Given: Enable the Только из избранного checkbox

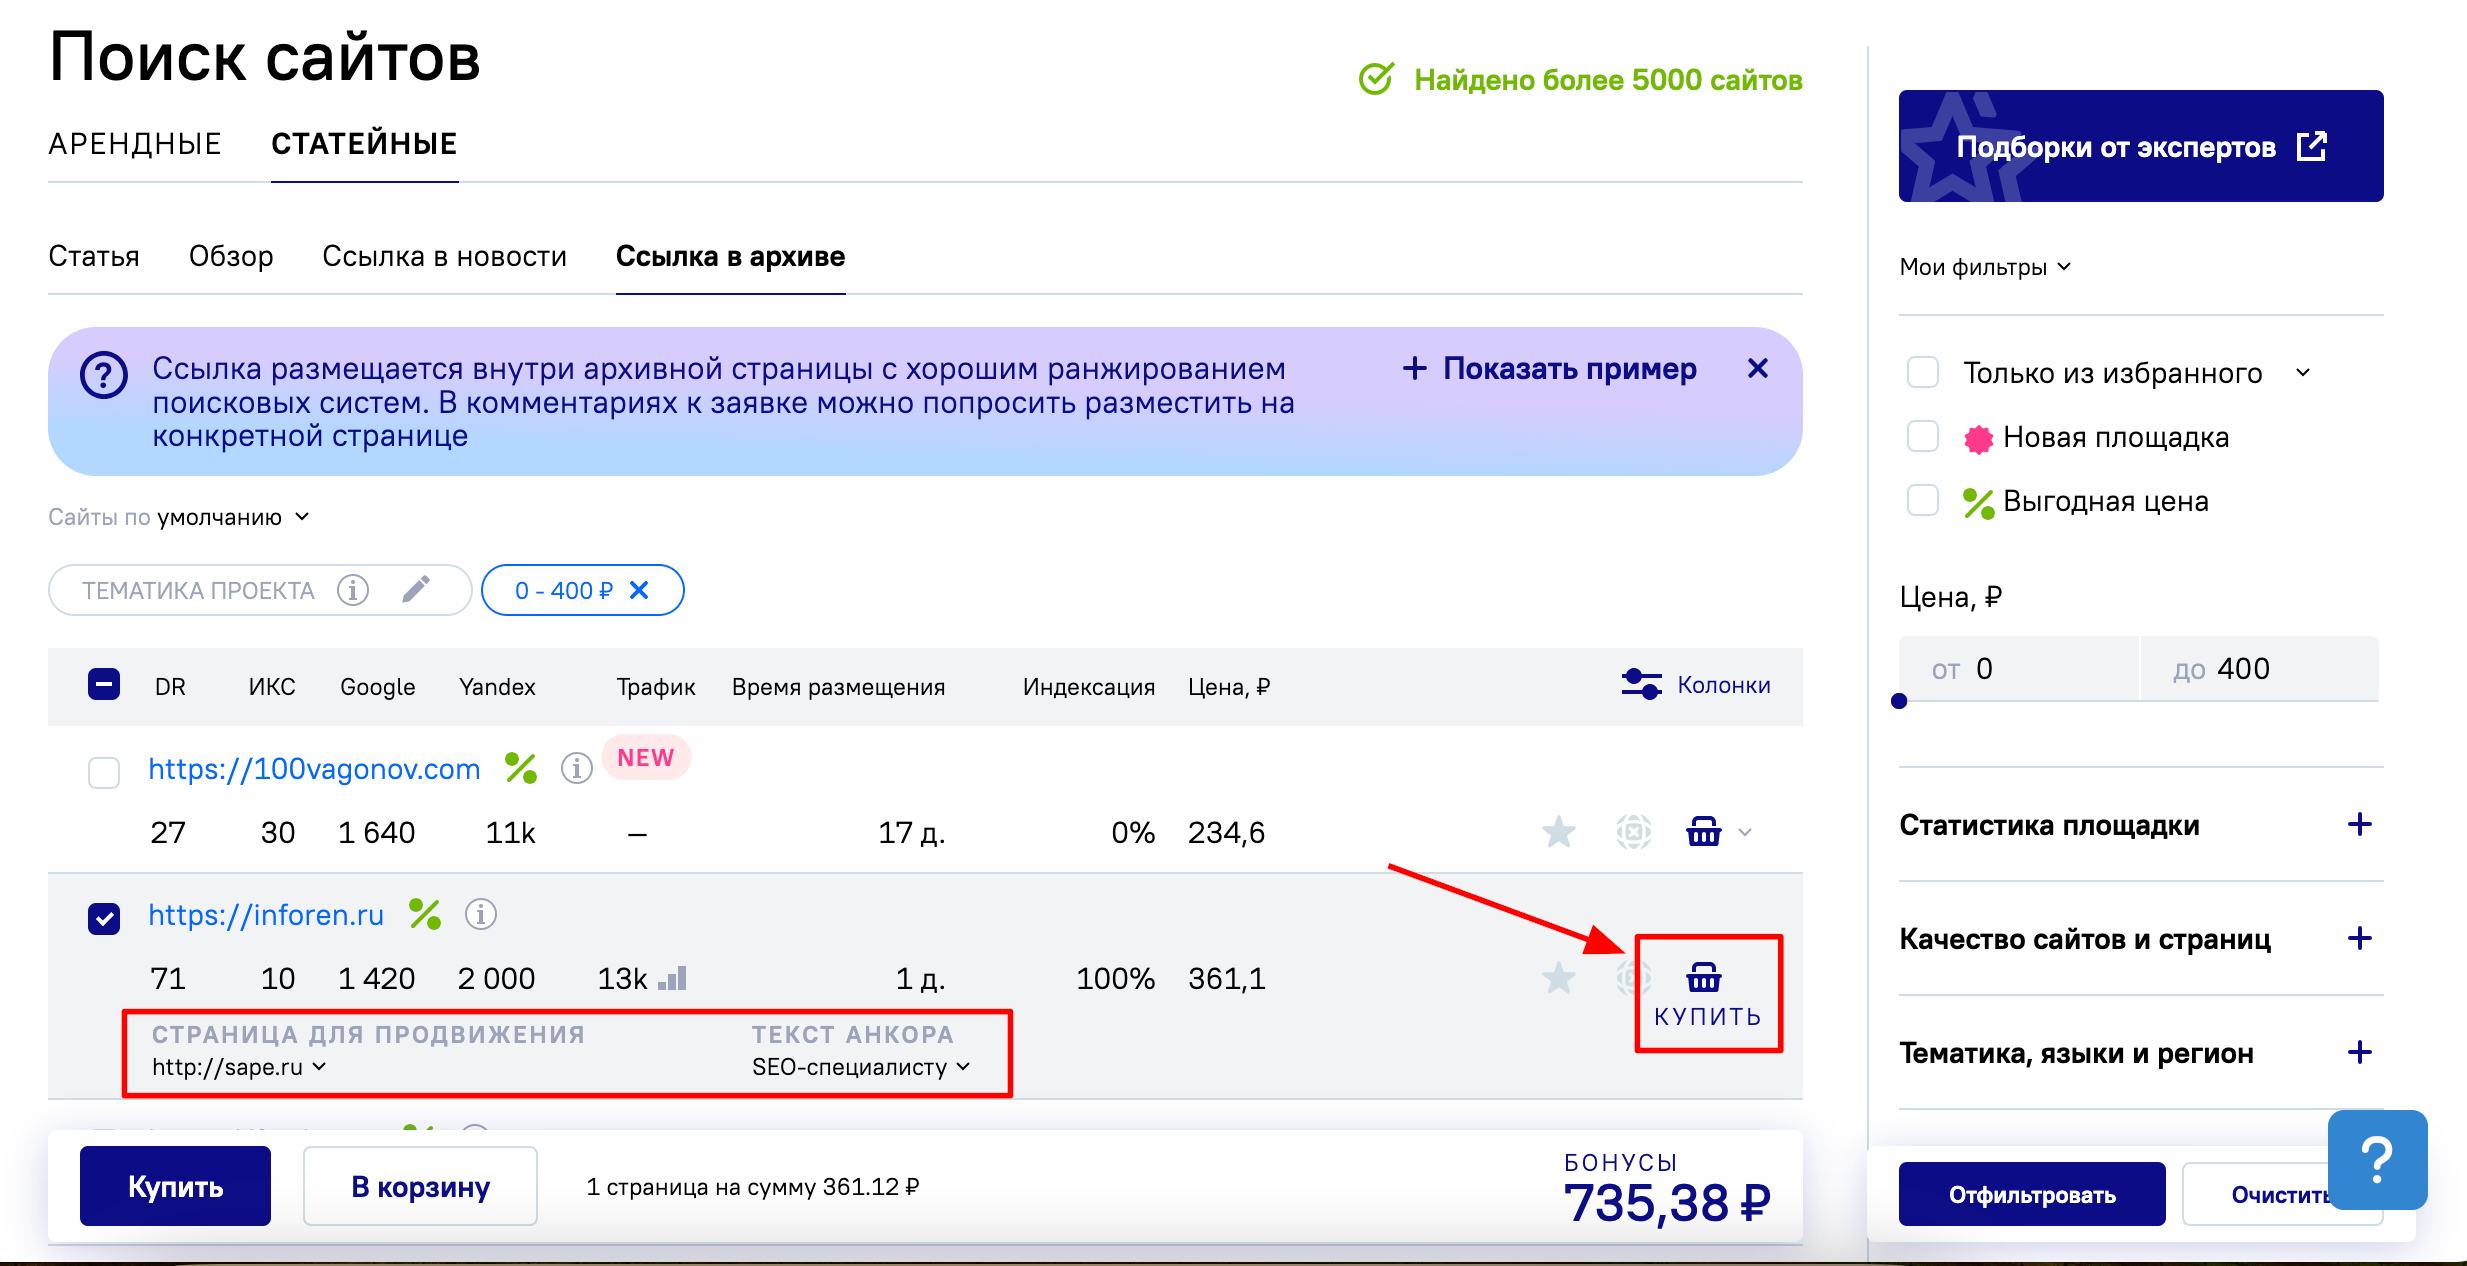Looking at the screenshot, I should 1922,372.
